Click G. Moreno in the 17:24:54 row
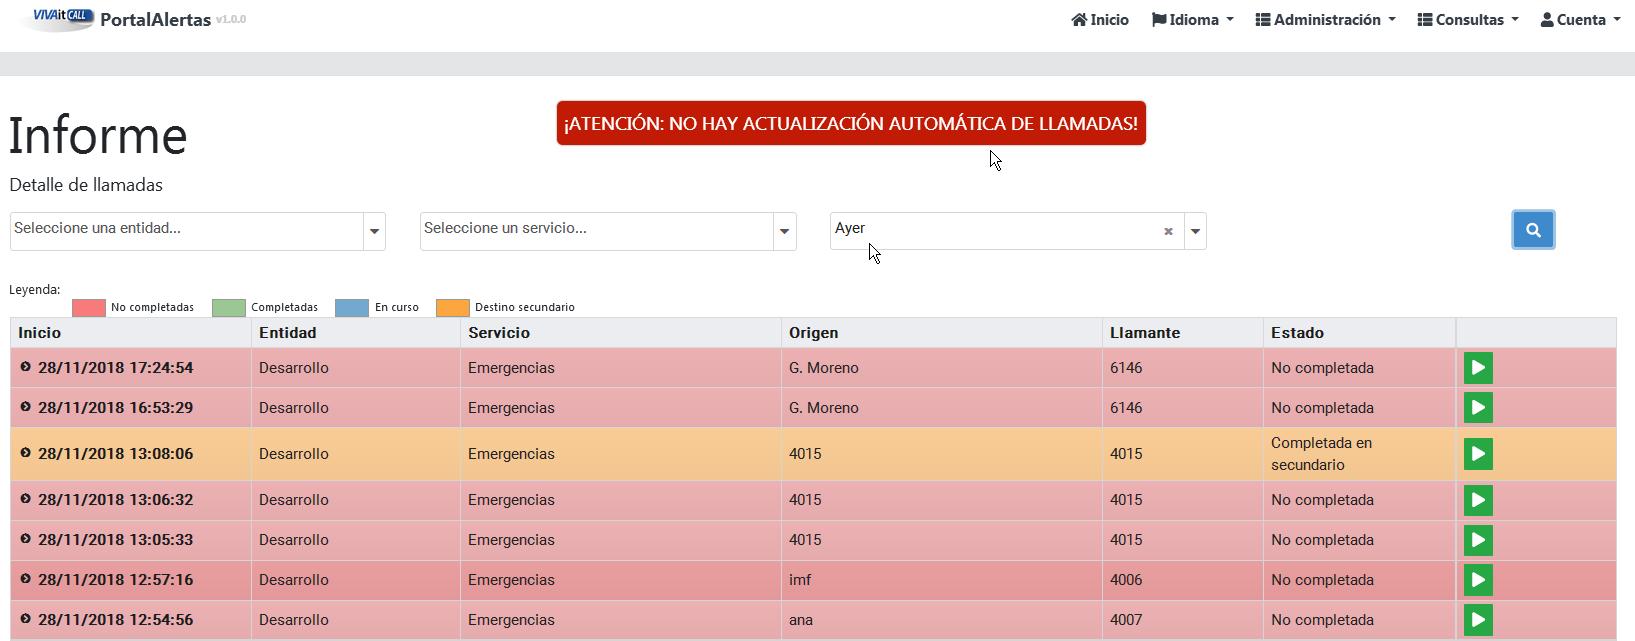1635x641 pixels. (x=824, y=368)
